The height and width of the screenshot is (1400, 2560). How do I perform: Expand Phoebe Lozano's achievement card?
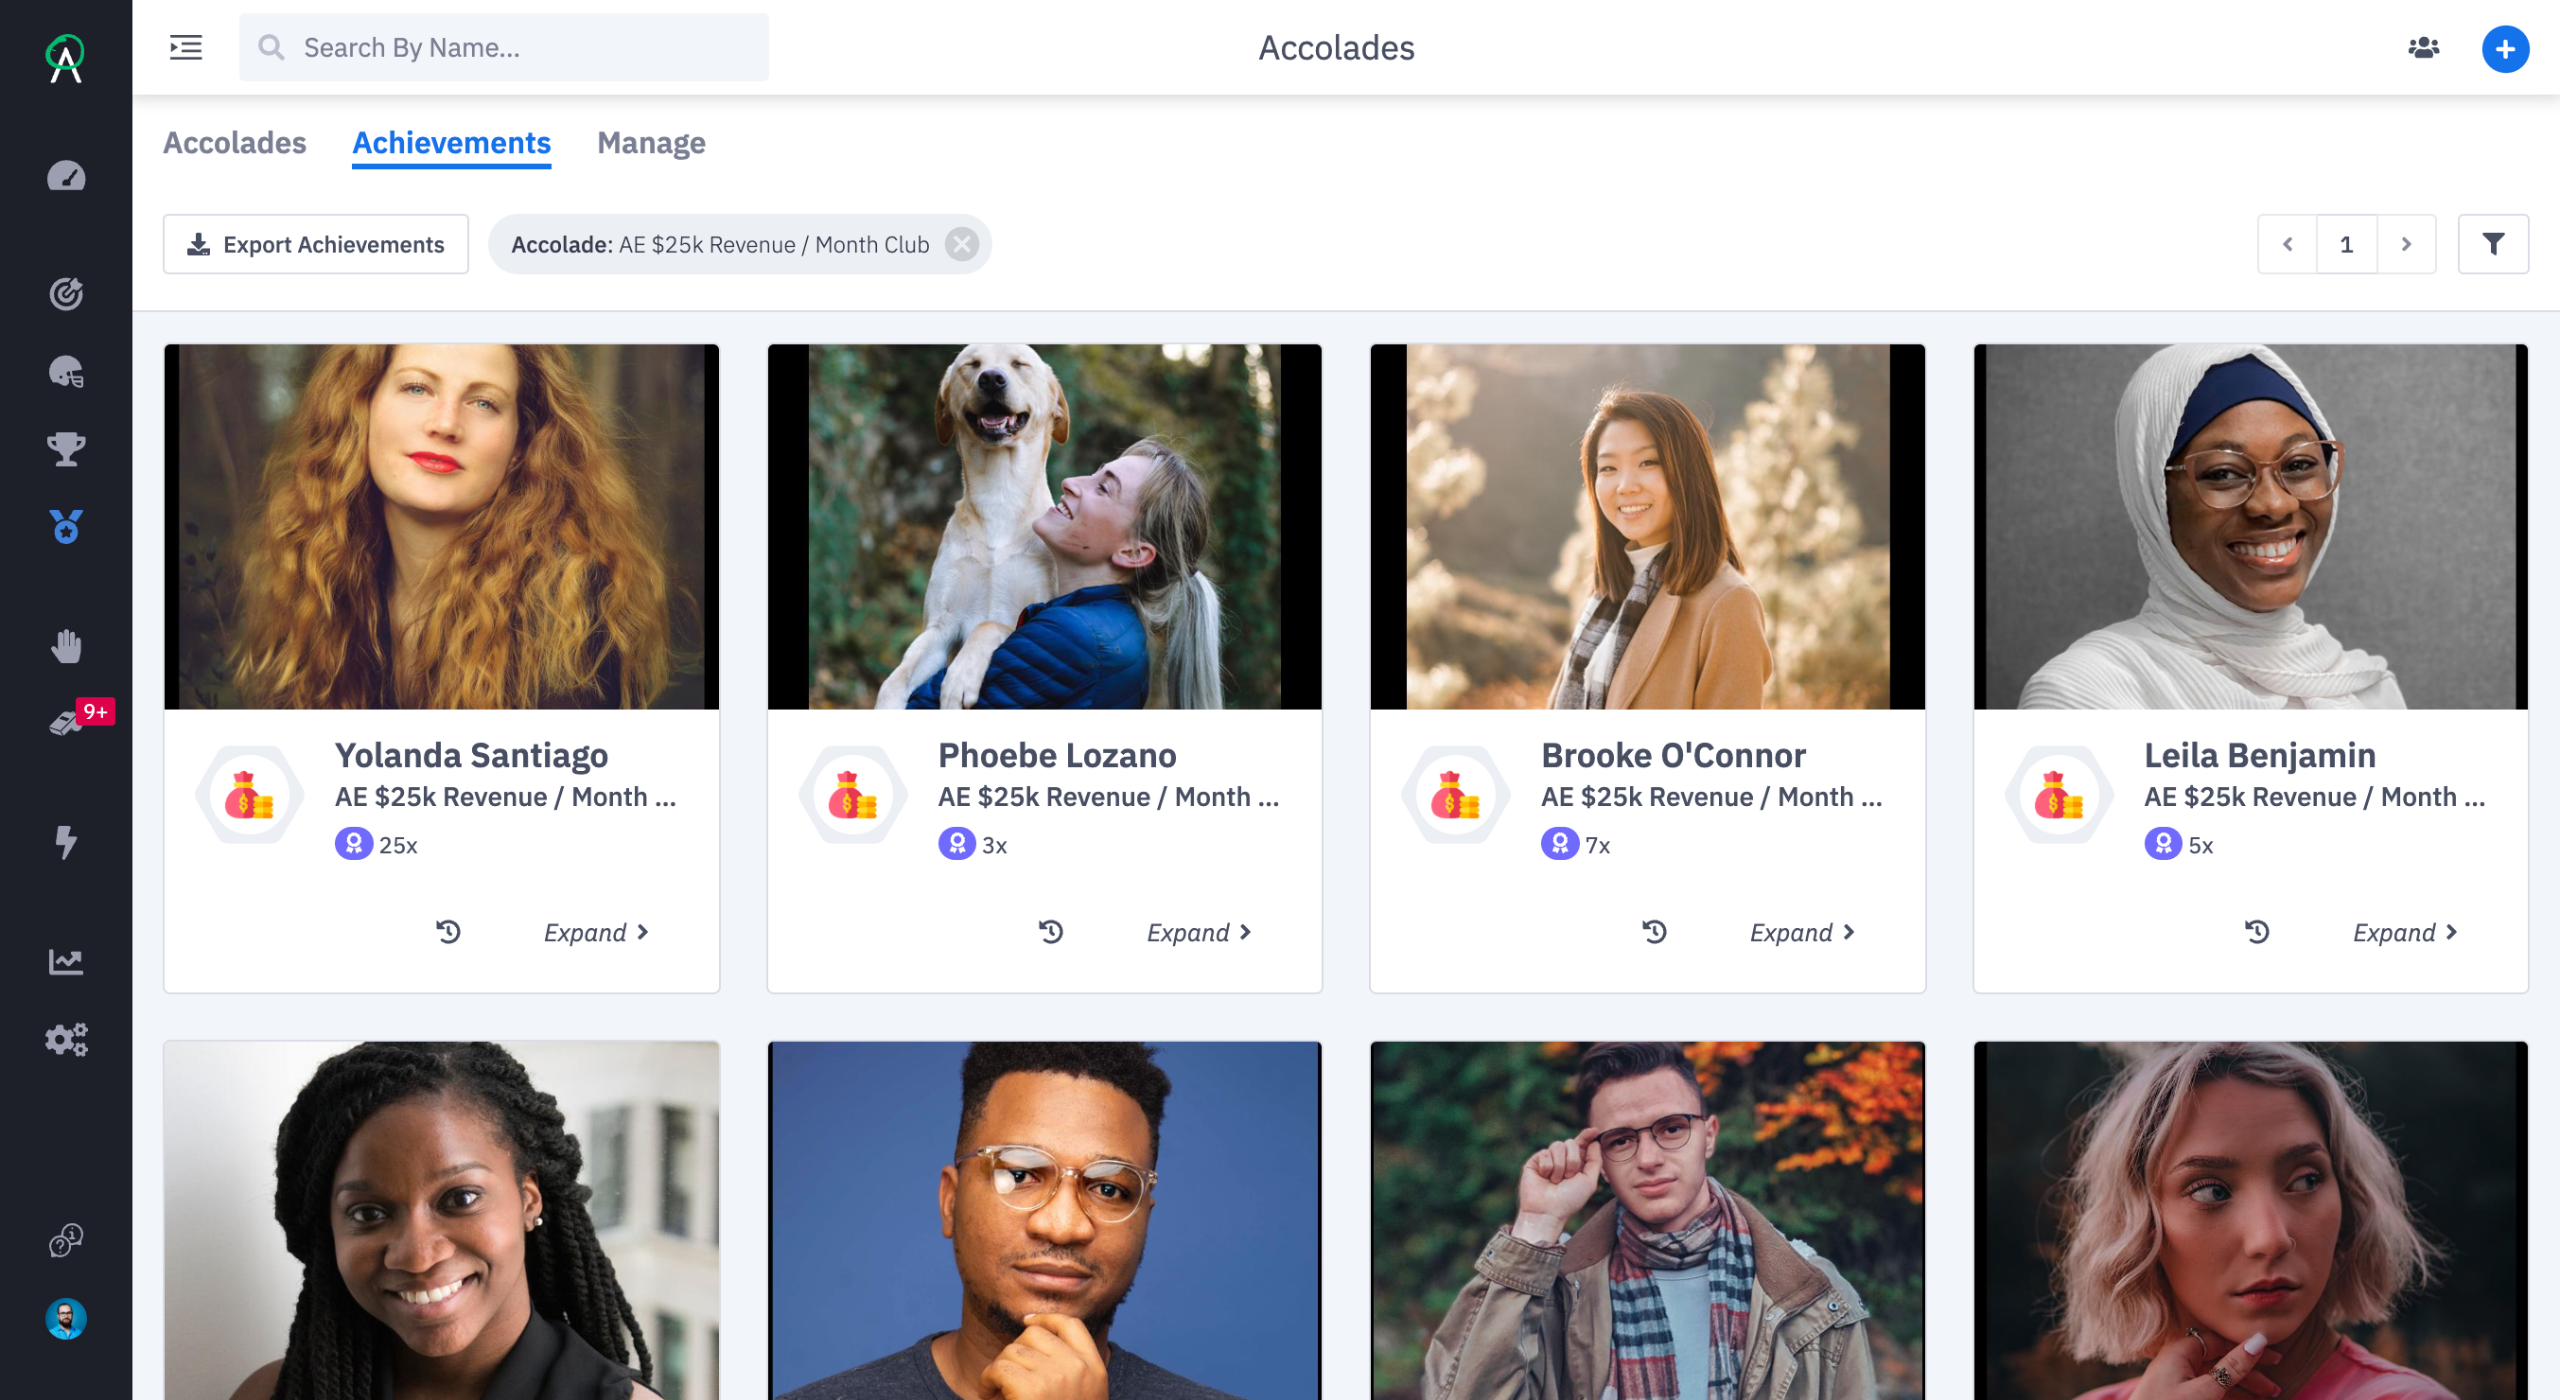point(1199,932)
